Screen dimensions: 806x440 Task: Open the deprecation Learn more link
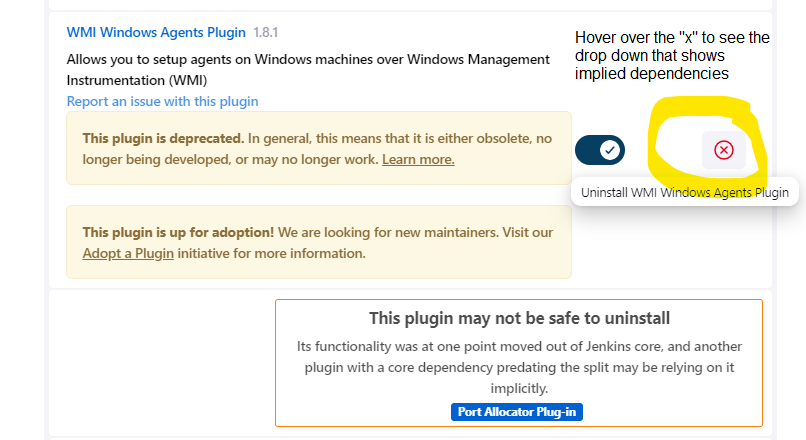tap(418, 159)
